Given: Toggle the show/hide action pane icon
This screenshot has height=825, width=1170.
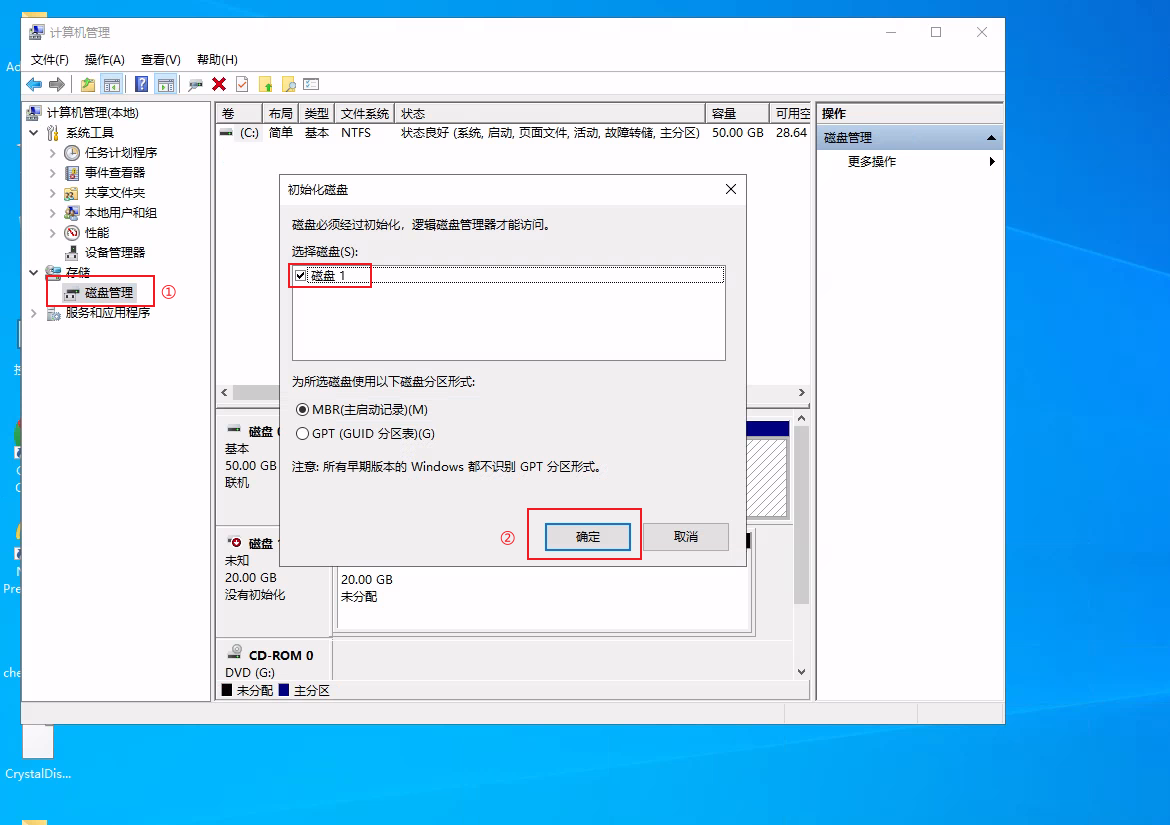Looking at the screenshot, I should [166, 84].
